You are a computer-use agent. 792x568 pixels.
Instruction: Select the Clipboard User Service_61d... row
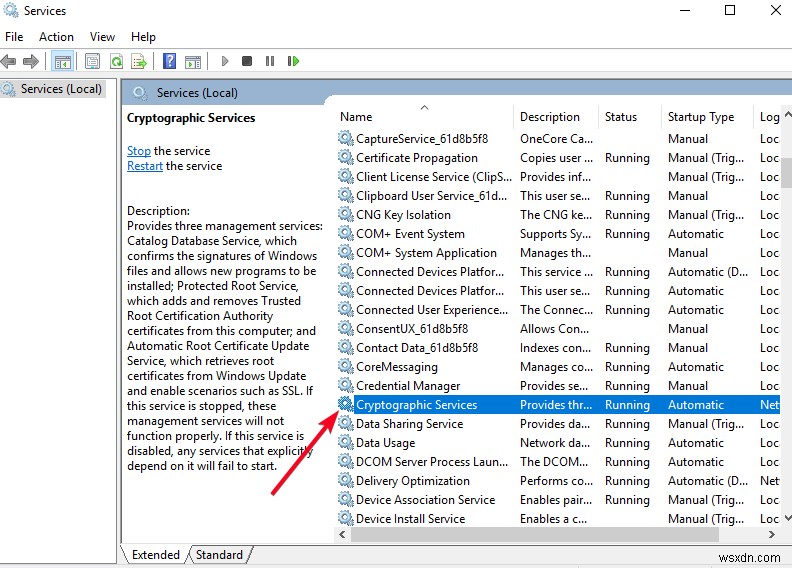pos(558,196)
